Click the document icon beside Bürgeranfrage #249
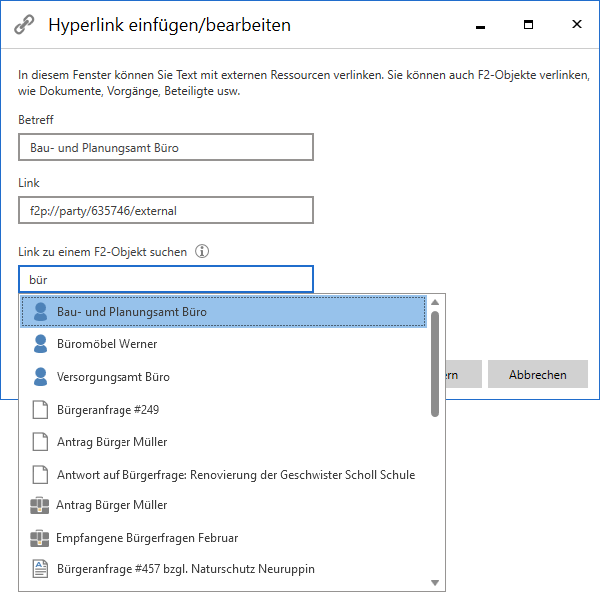600x592 pixels. click(40, 410)
